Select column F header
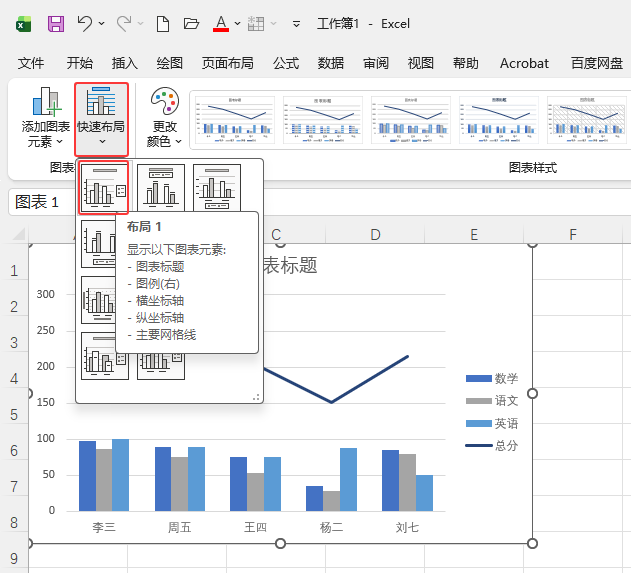 point(573,235)
